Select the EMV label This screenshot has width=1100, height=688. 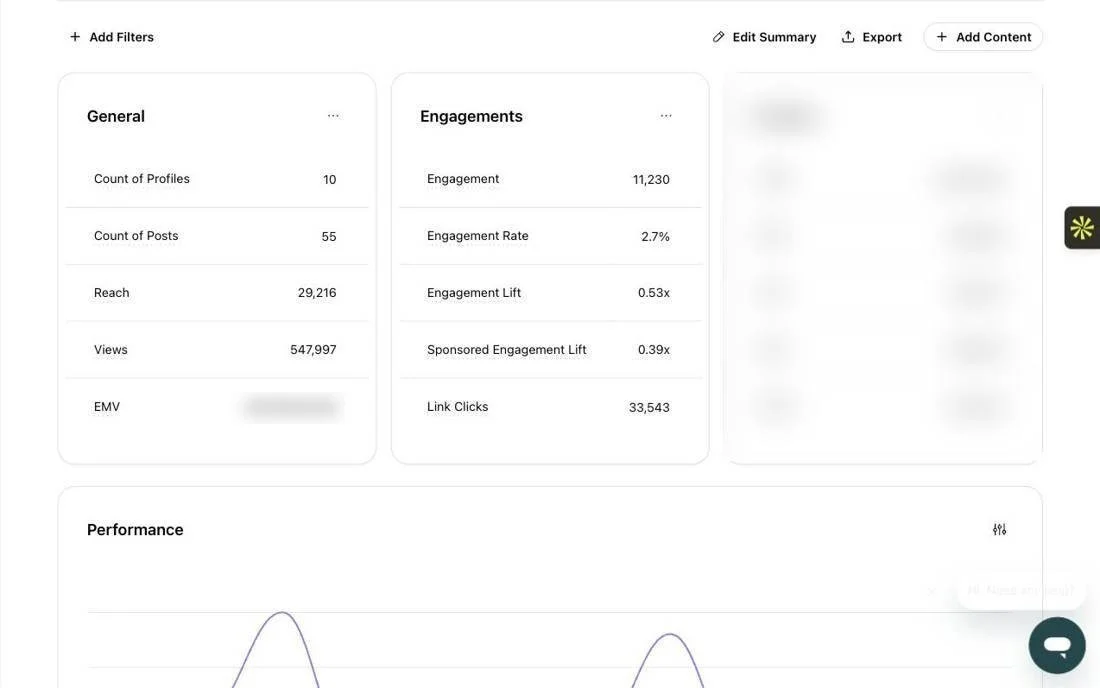pos(107,407)
